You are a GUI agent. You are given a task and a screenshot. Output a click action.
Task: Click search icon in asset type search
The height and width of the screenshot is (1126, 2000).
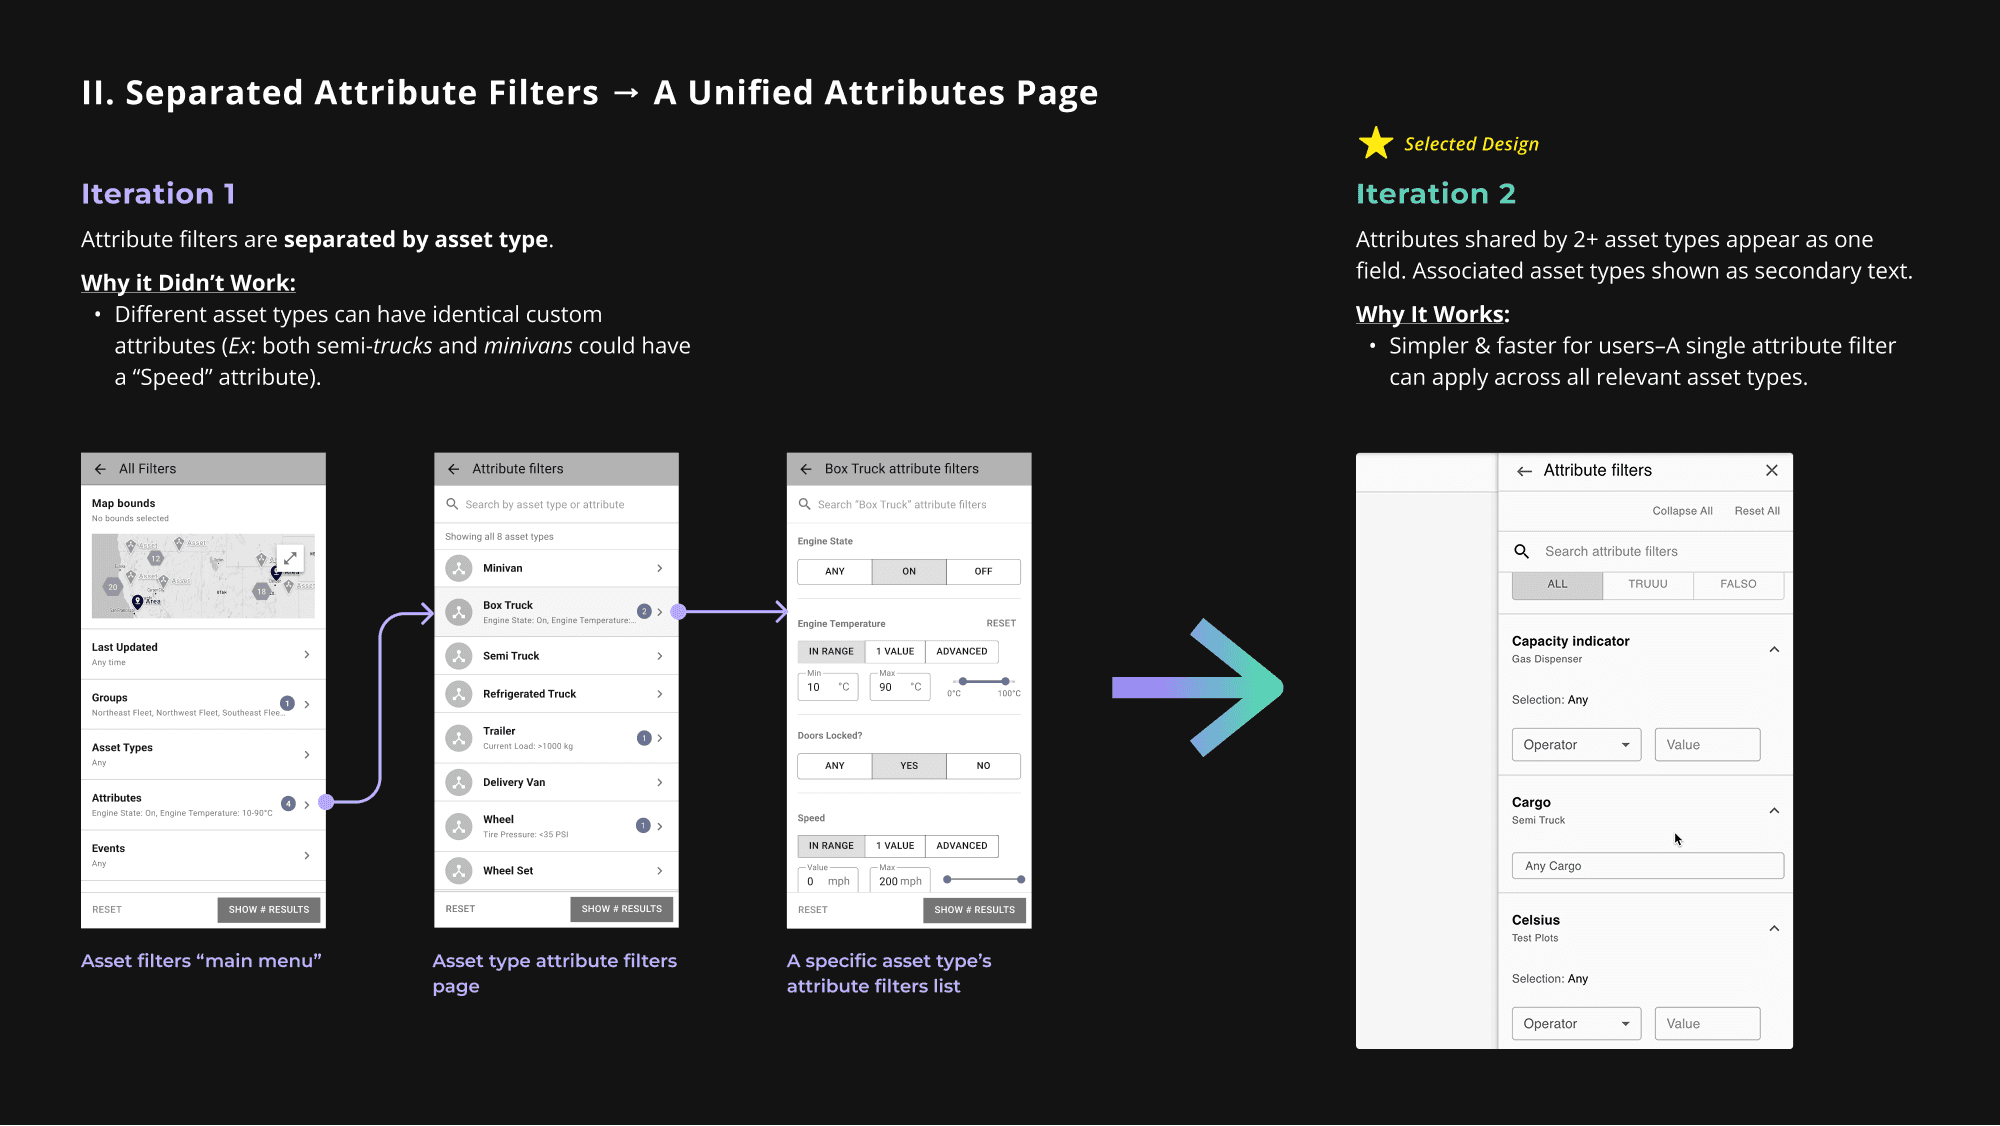point(452,504)
